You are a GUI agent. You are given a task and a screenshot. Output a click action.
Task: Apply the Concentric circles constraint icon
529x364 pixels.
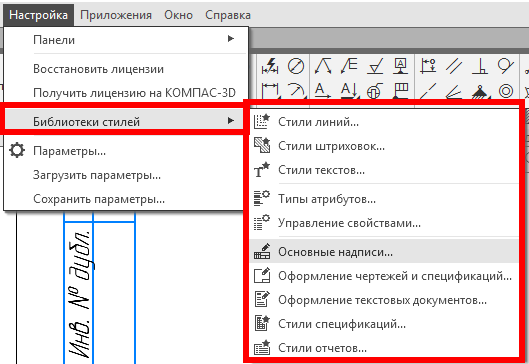click(x=505, y=90)
